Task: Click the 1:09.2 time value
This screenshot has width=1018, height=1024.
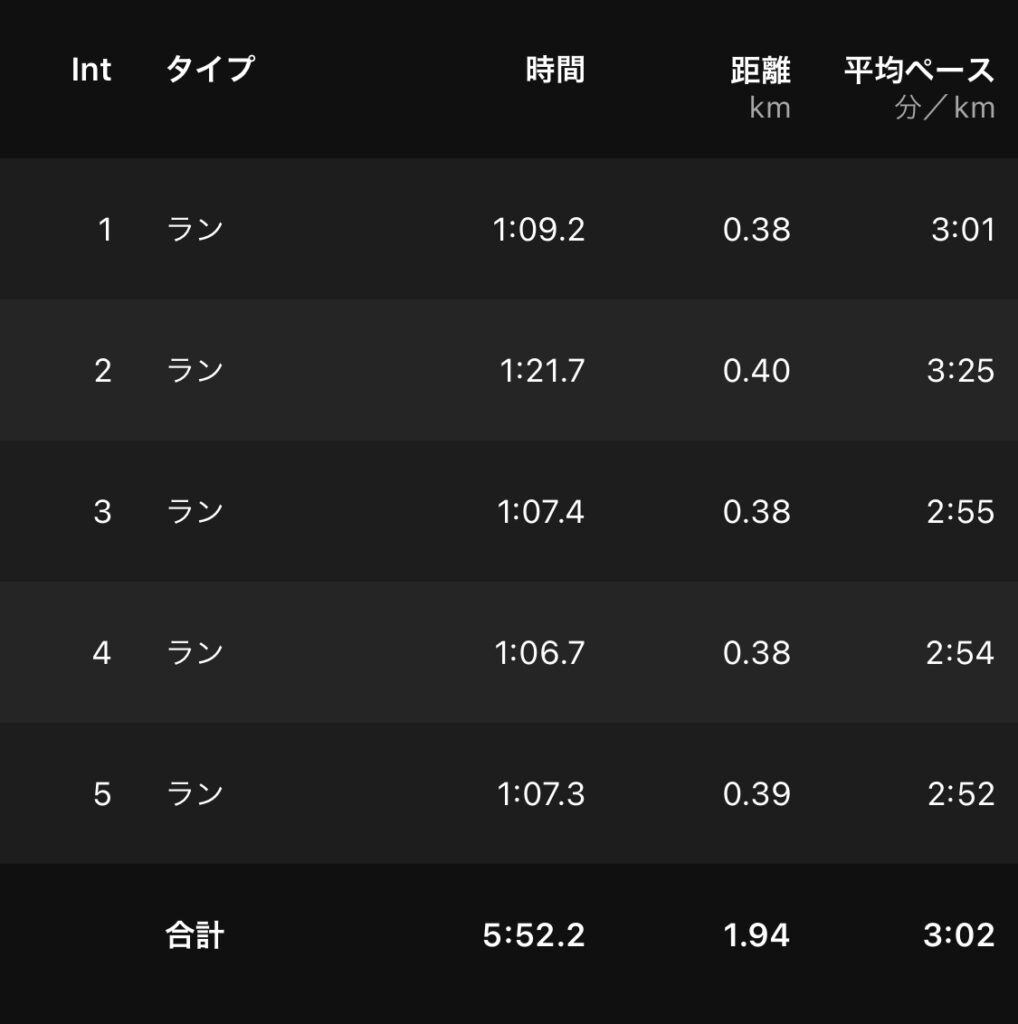Action: (539, 230)
